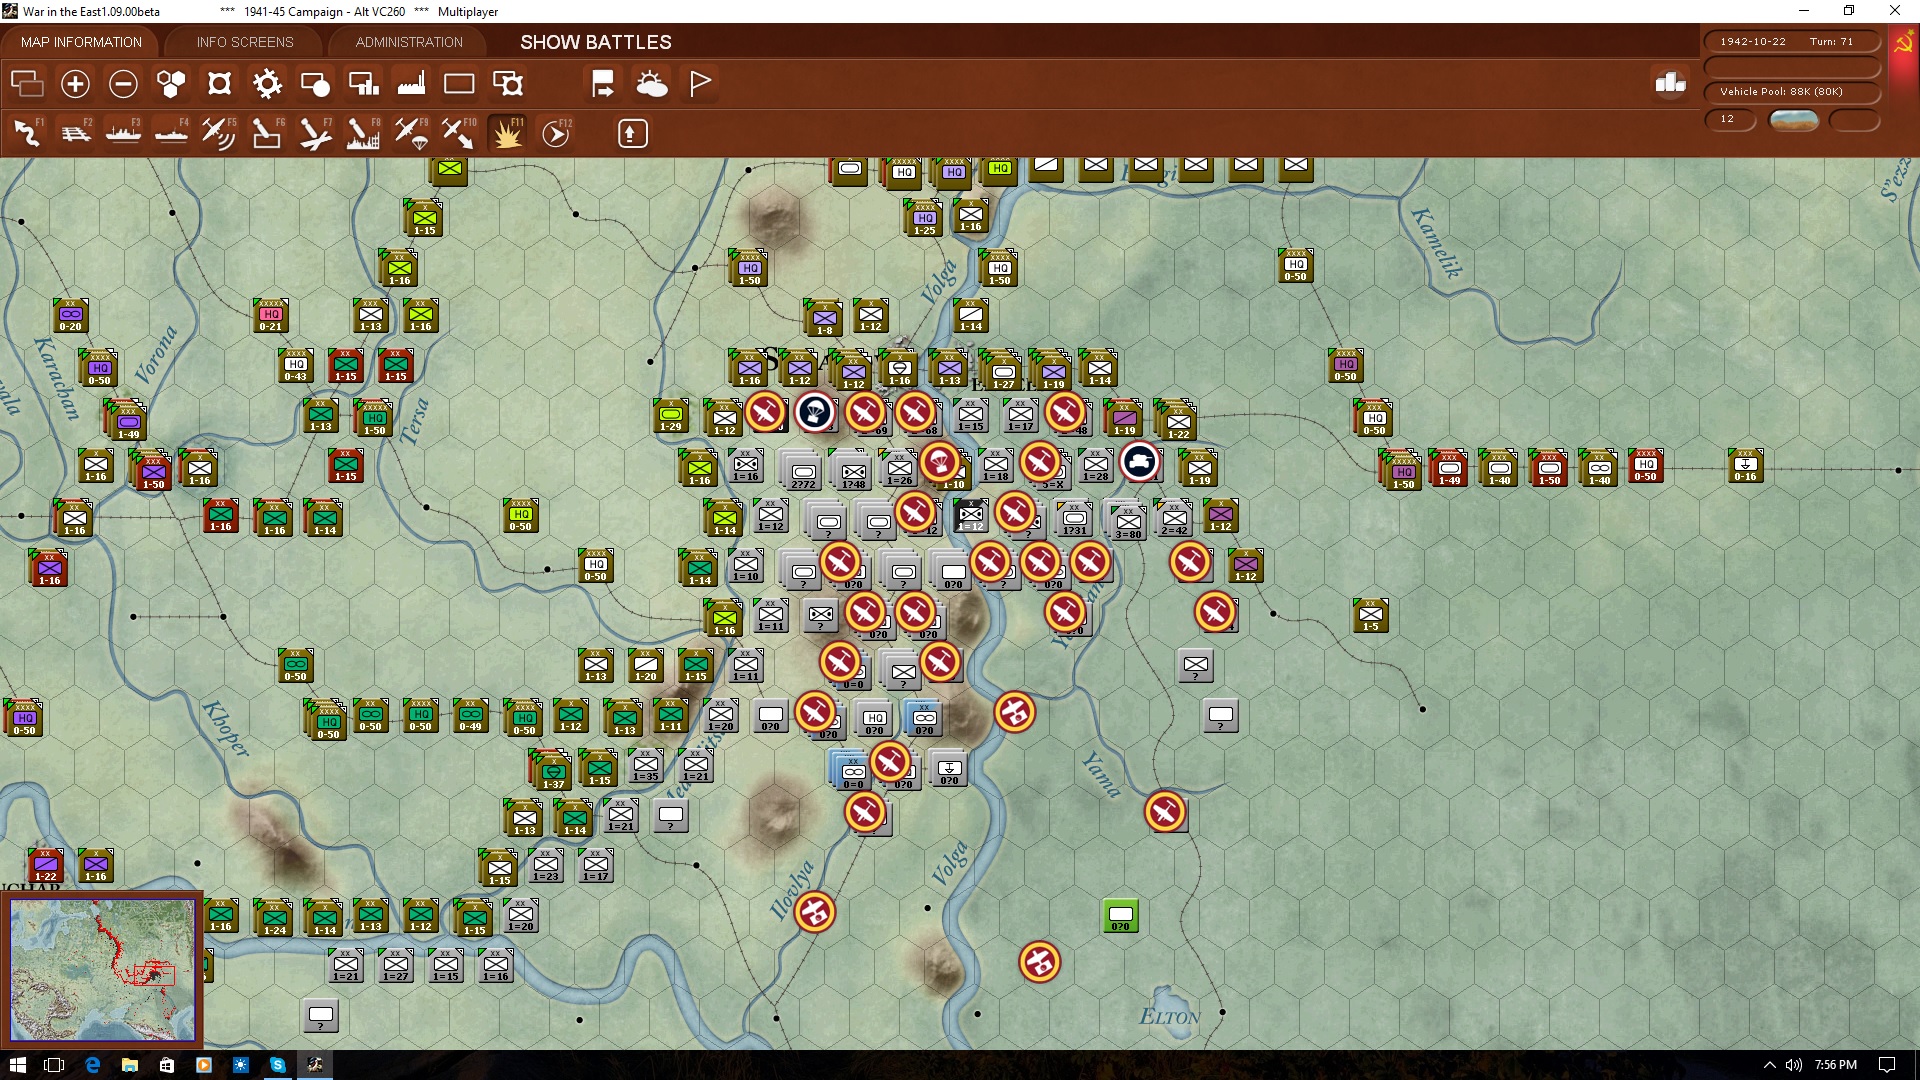Click the Vehicle Pool 88K field

point(1791,91)
